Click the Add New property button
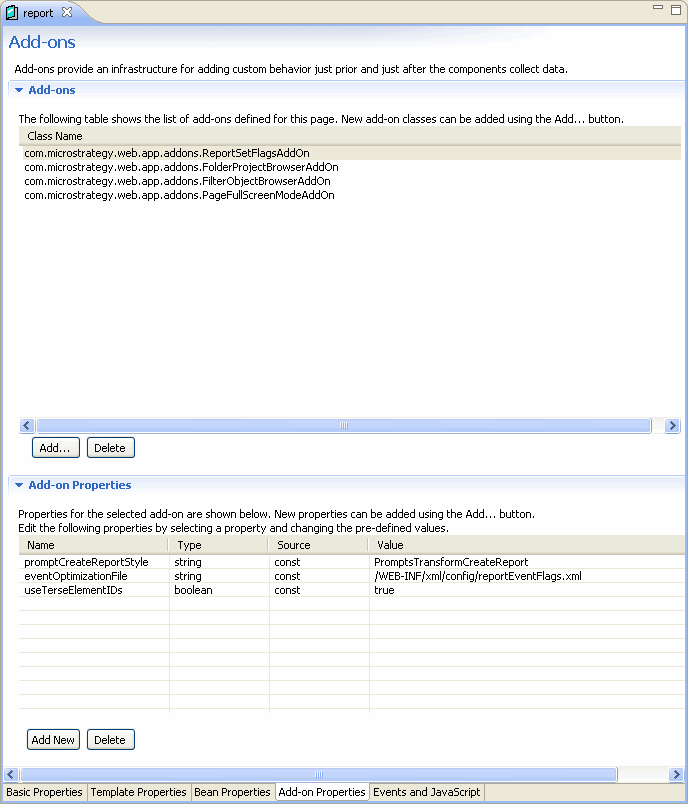 (x=53, y=740)
